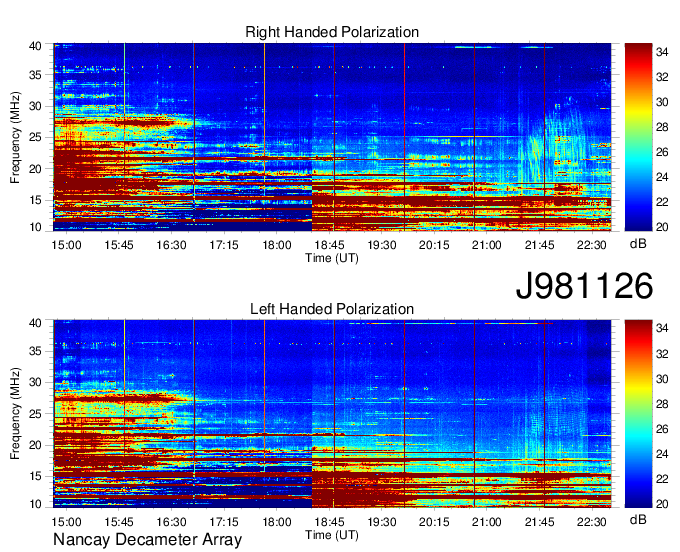Viewport: 680px width, 552px height.
Task: Click the "Nancay Decameter Array" caption
Action: pyautogui.click(x=147, y=540)
